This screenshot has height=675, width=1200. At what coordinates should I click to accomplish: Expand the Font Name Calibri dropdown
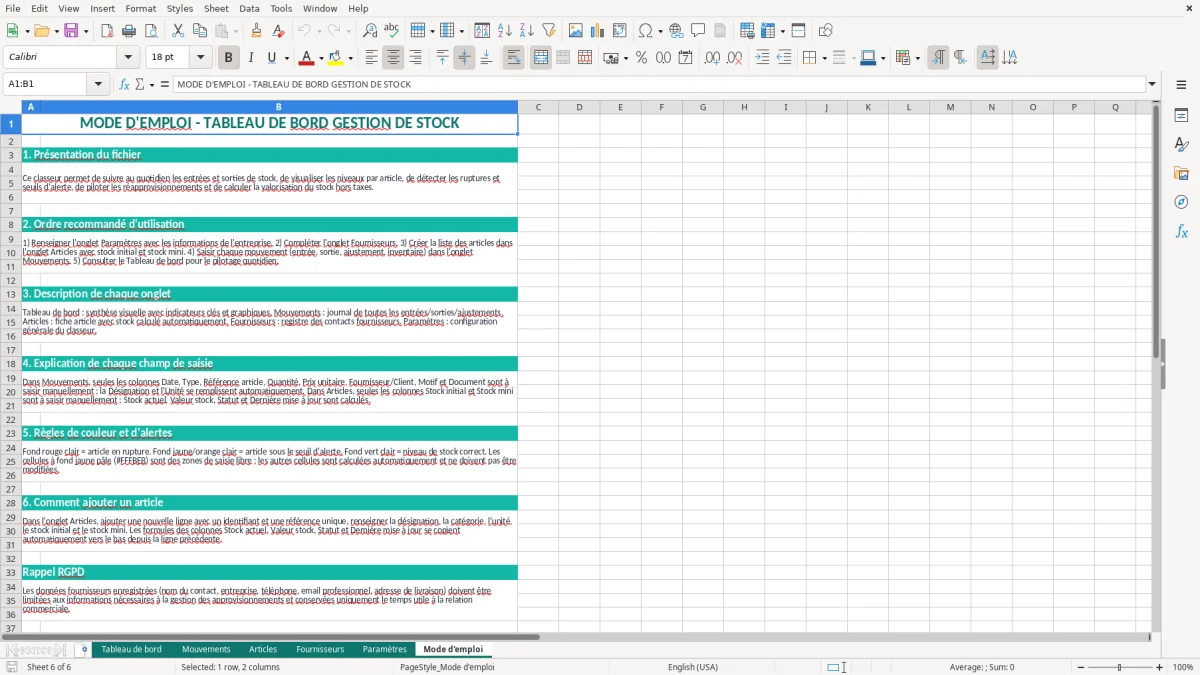[x=128, y=58]
